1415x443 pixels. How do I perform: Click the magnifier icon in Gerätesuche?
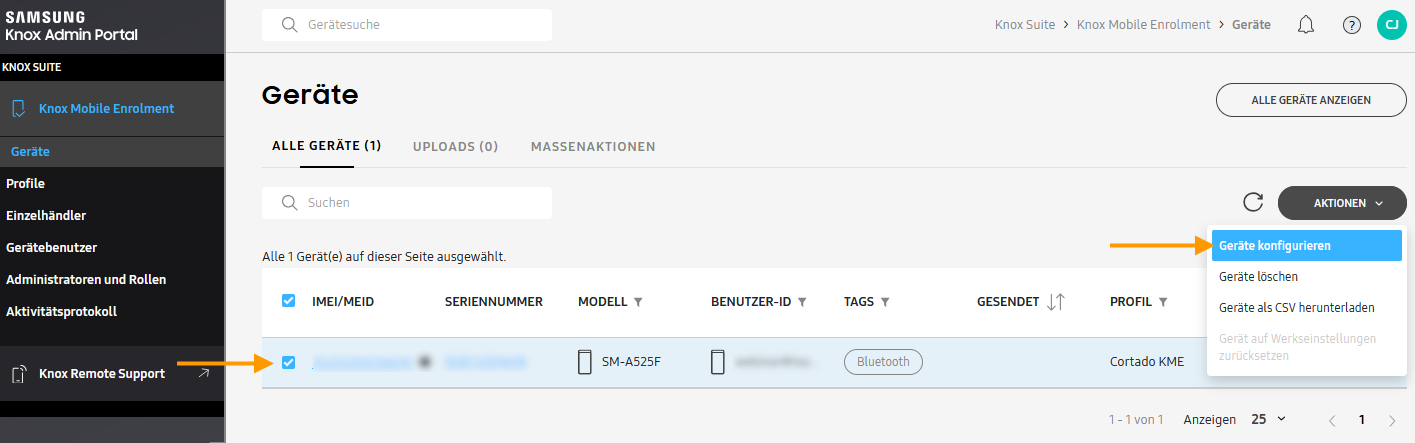point(290,25)
